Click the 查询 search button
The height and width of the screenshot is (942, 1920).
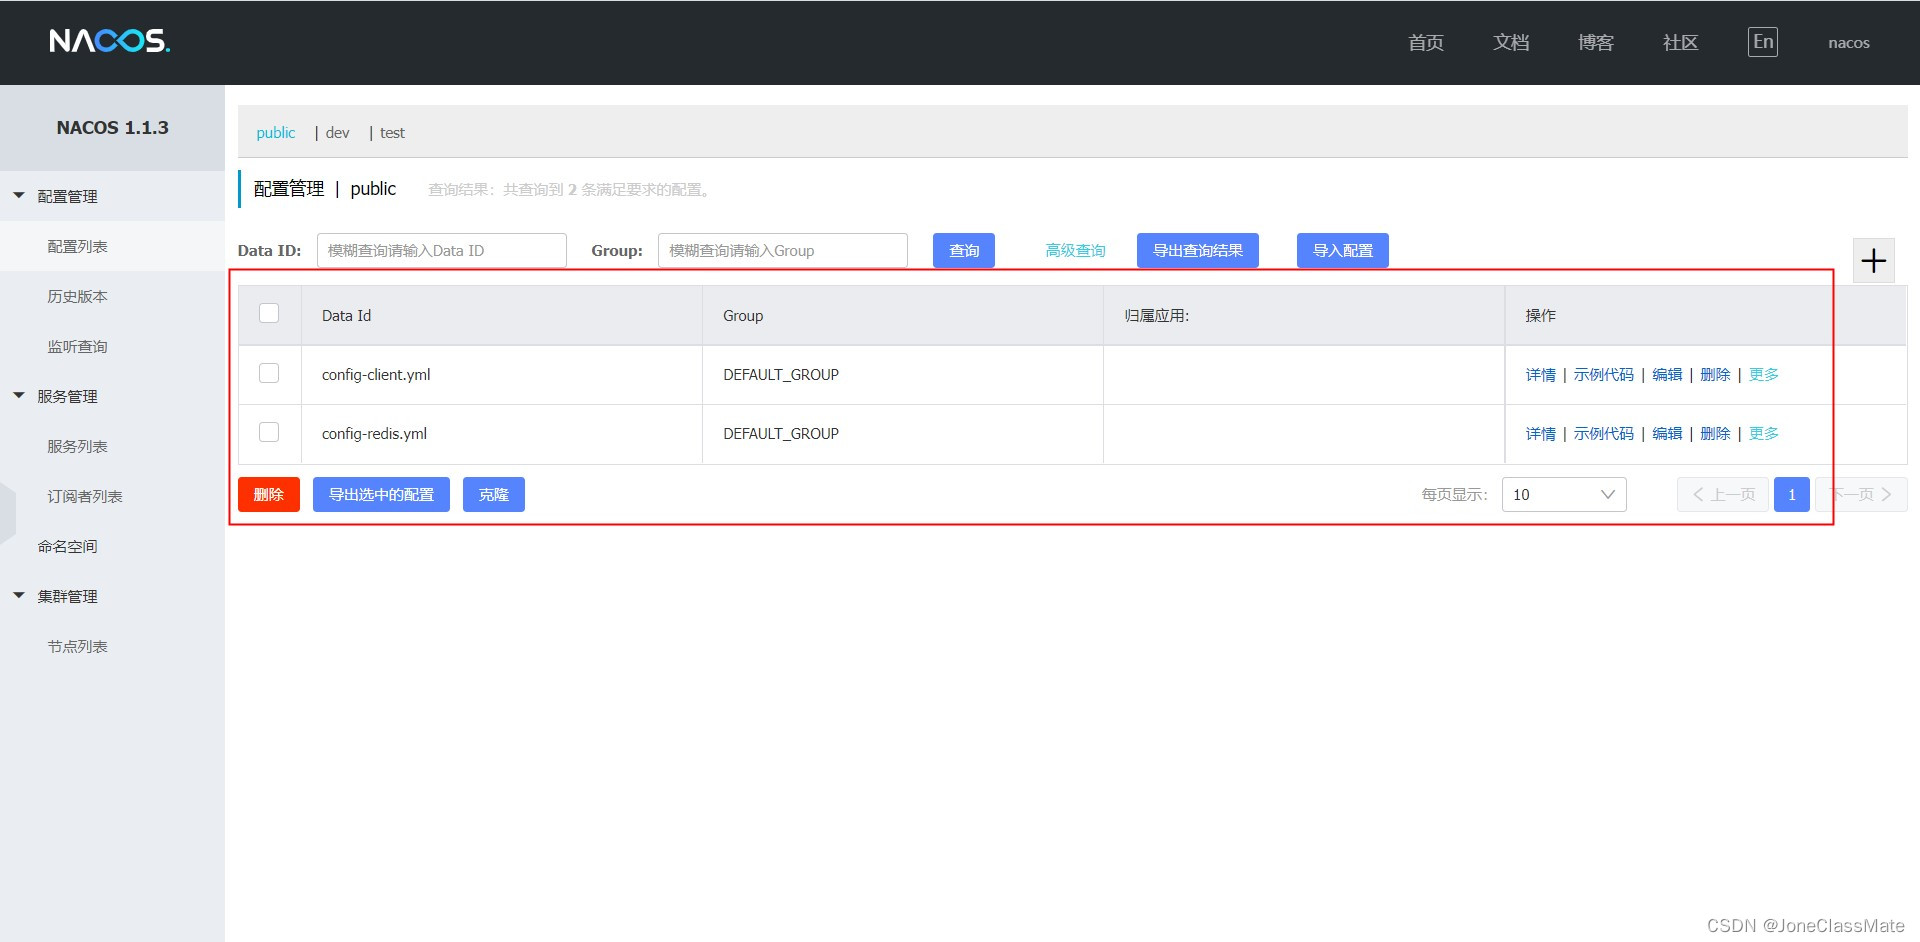coord(964,251)
